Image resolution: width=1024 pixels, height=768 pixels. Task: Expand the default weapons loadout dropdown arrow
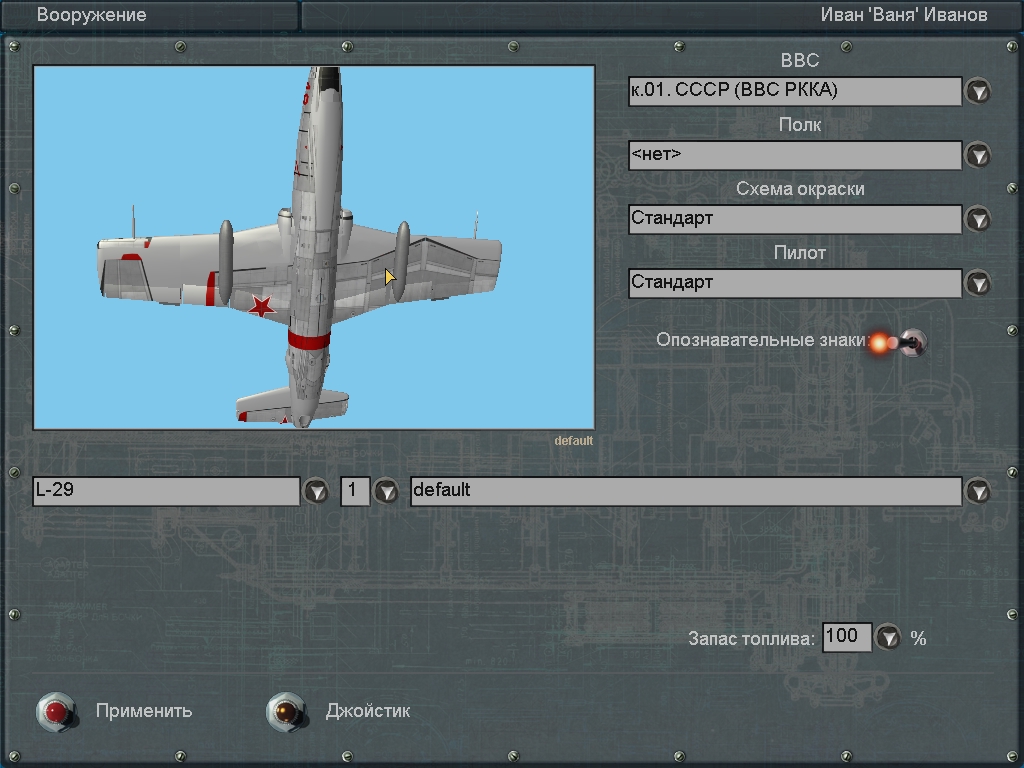click(977, 492)
